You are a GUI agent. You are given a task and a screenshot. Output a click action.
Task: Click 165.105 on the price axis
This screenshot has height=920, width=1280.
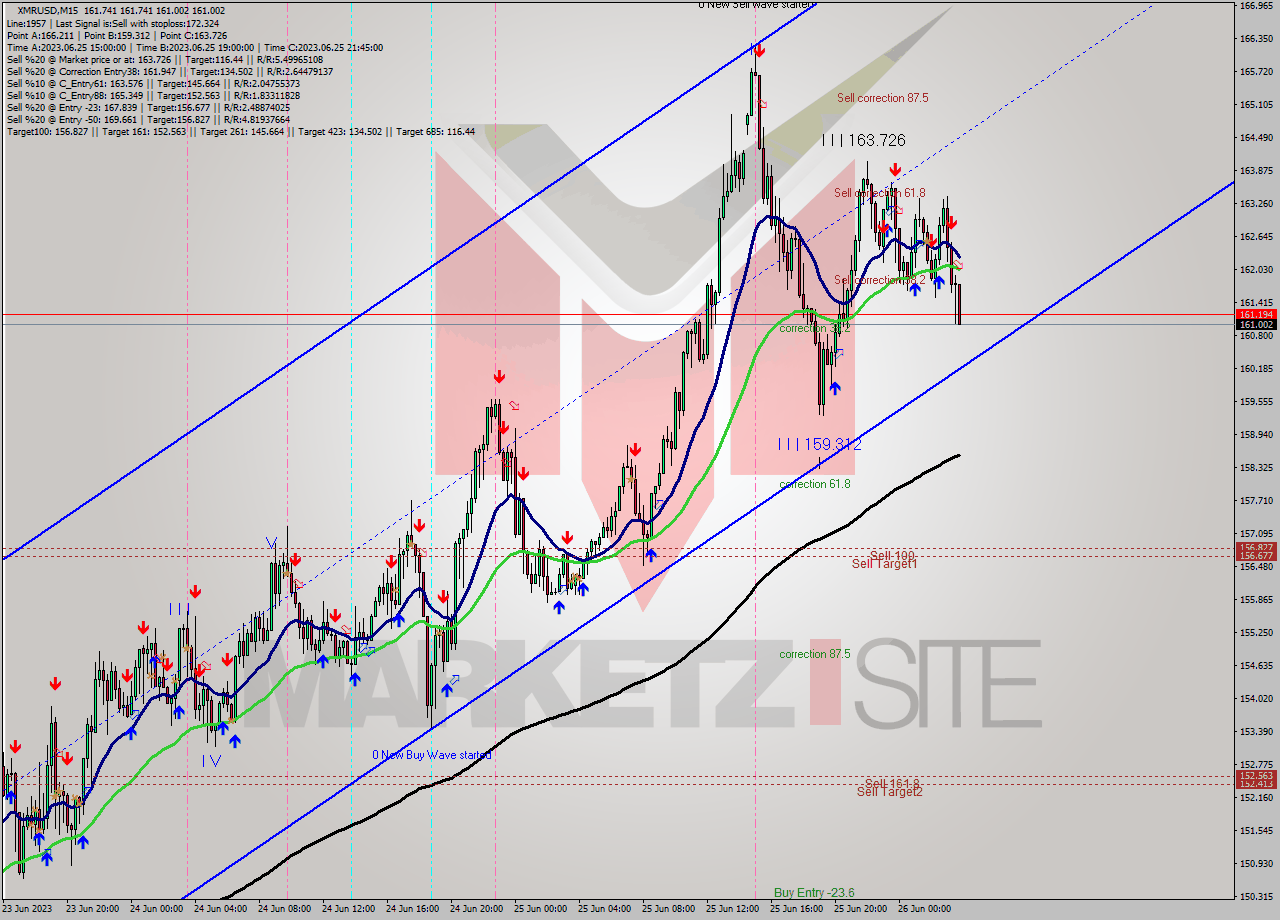coord(1255,105)
